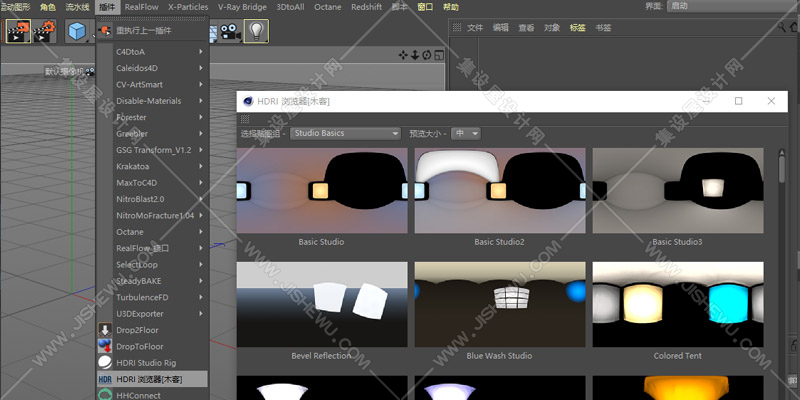Click the HDR icon of the HDRI 浏览器 entry

point(105,379)
